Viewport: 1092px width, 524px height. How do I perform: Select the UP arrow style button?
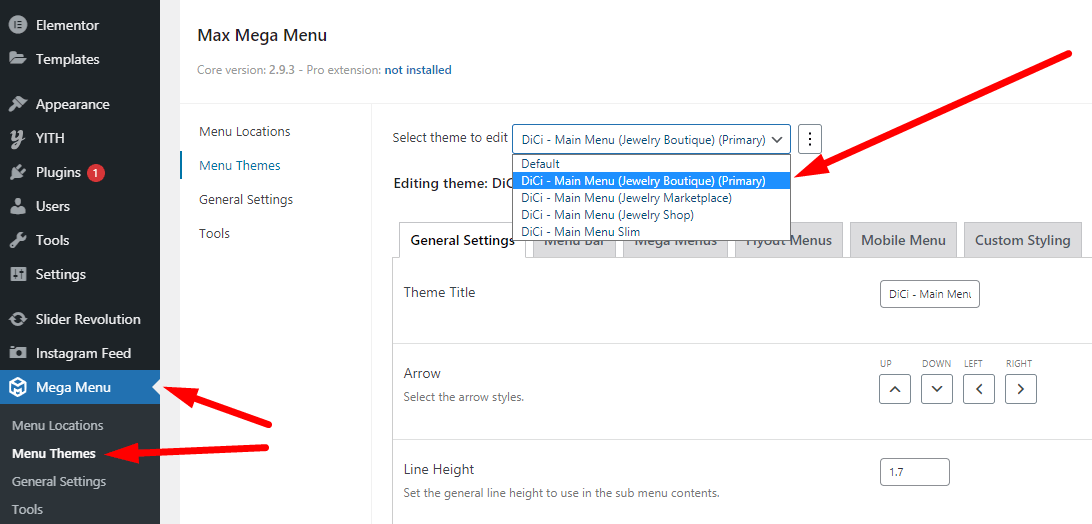pyautogui.click(x=895, y=389)
